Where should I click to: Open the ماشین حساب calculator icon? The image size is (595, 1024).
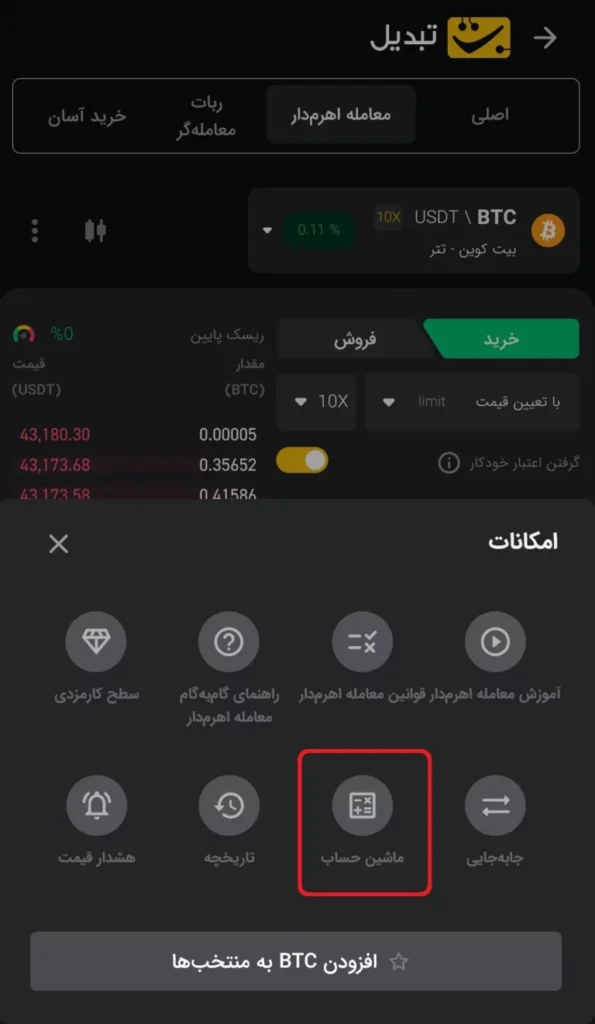pyautogui.click(x=362, y=805)
